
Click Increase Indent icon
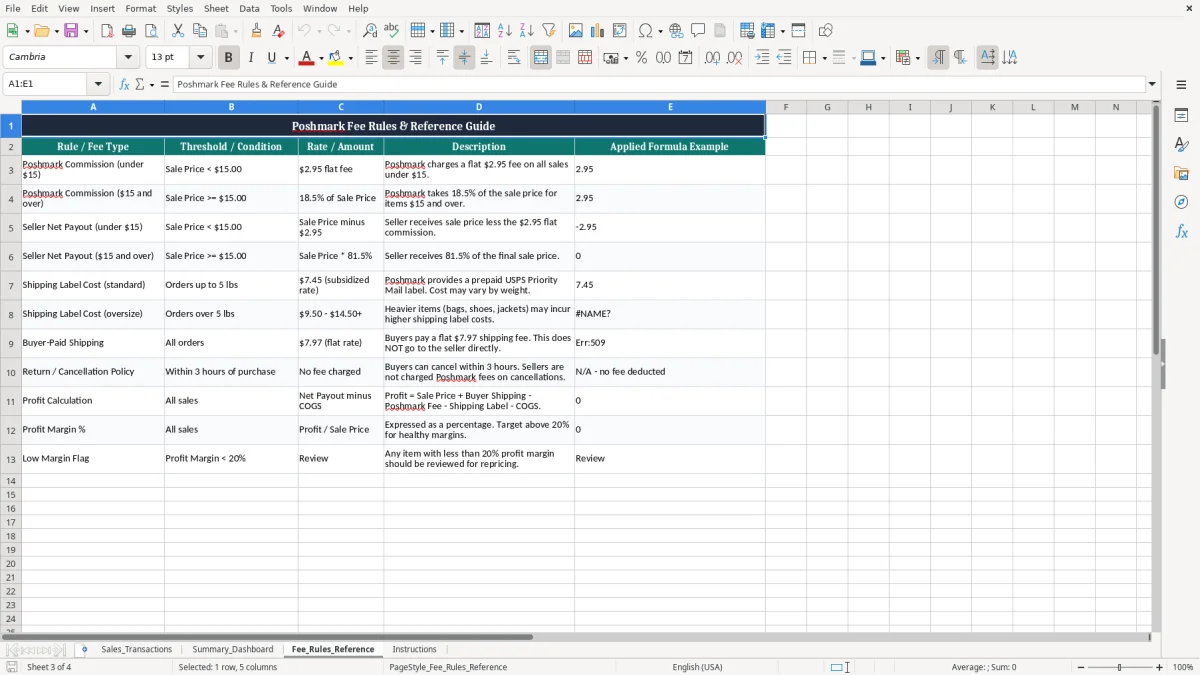pyautogui.click(x=762, y=58)
